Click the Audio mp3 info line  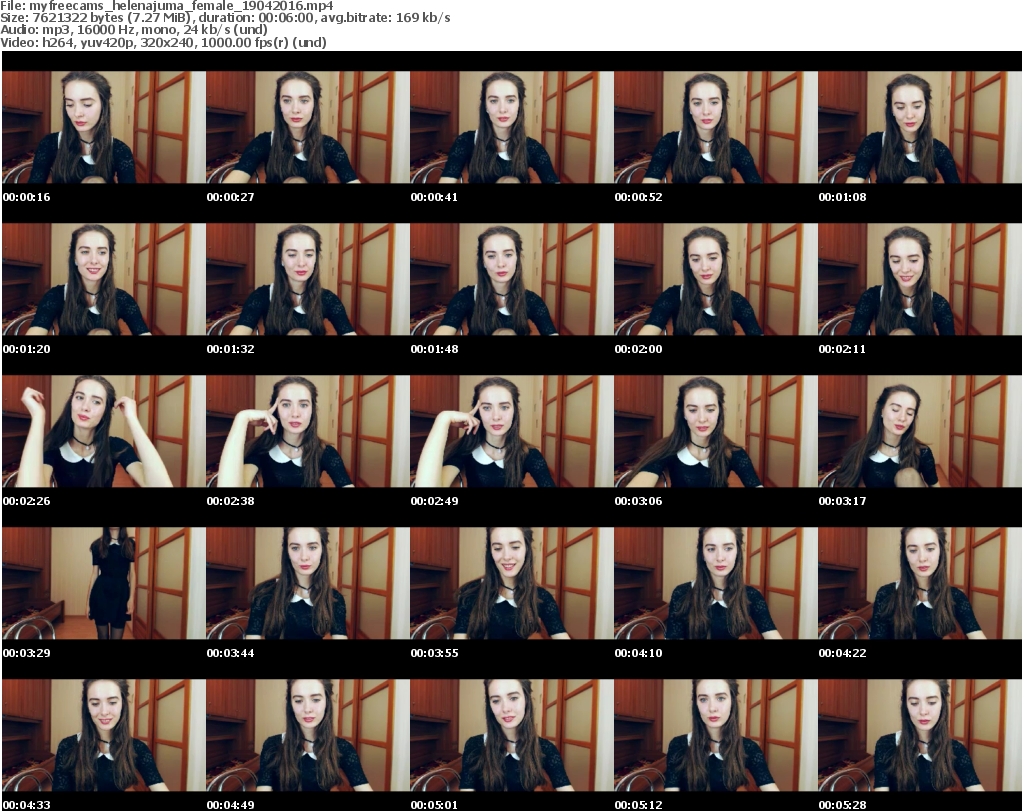pos(134,30)
